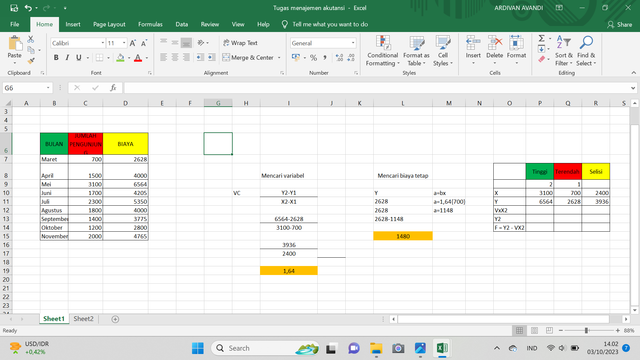
Task: Switch to Page Layout view in status bar
Action: tap(534, 330)
